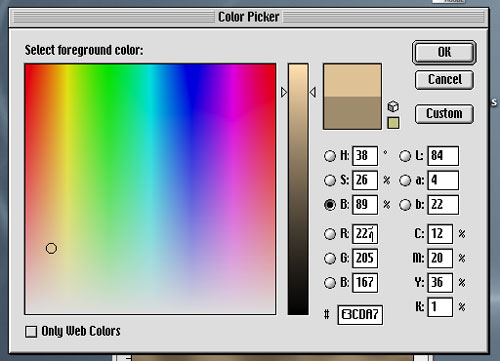Click the red value input field

click(x=365, y=234)
